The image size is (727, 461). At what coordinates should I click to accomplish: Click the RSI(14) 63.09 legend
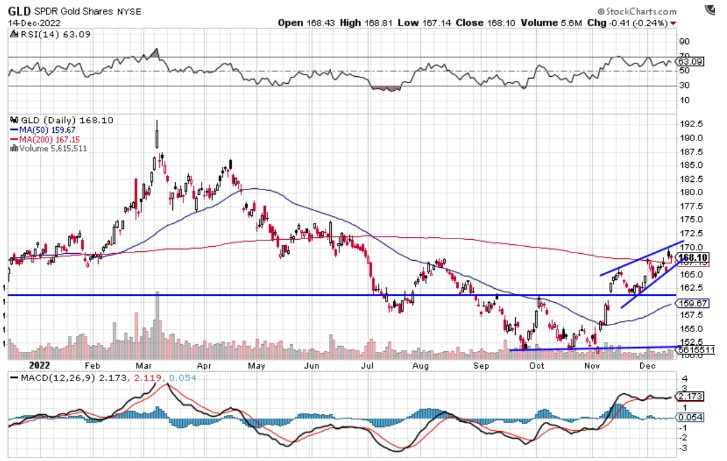(54, 34)
